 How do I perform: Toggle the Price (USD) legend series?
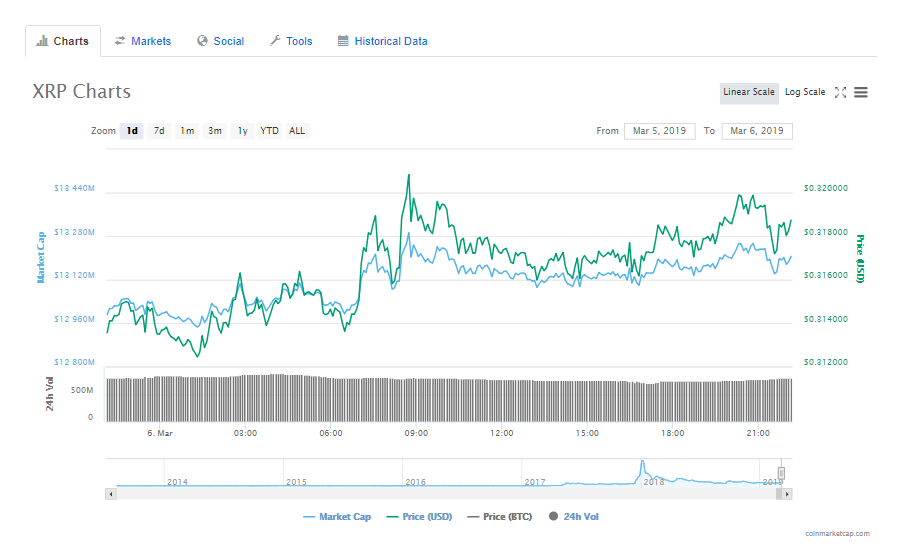tap(419, 517)
